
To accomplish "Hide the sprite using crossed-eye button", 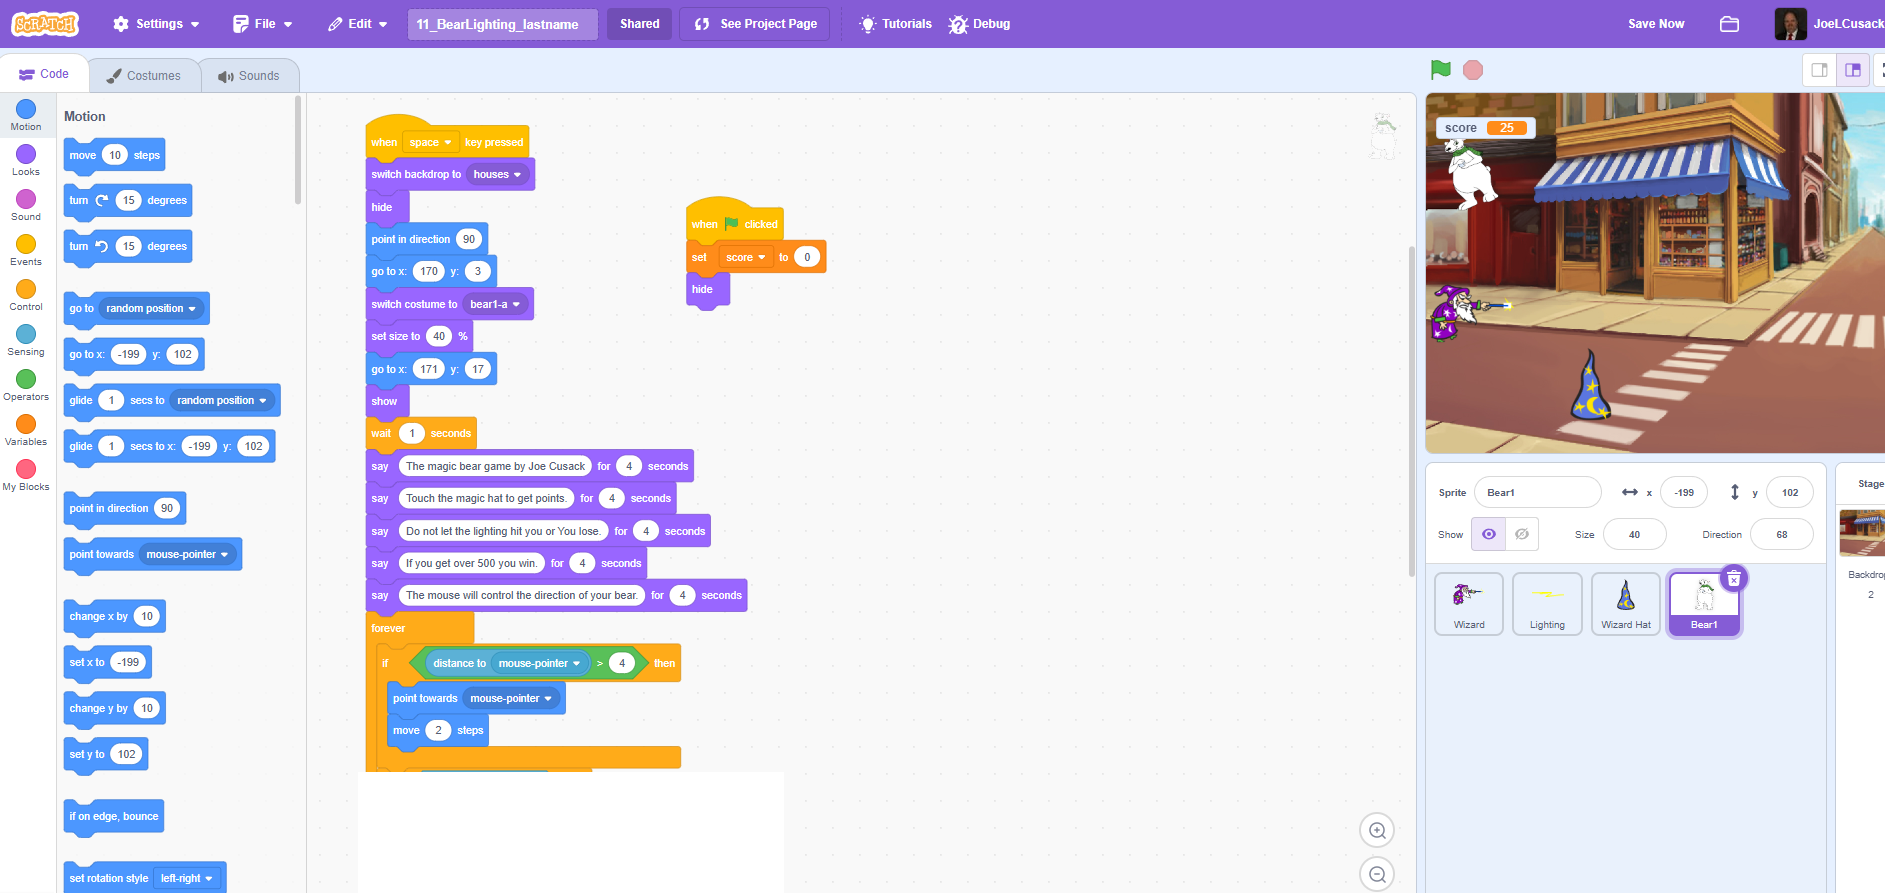I will [1521, 534].
